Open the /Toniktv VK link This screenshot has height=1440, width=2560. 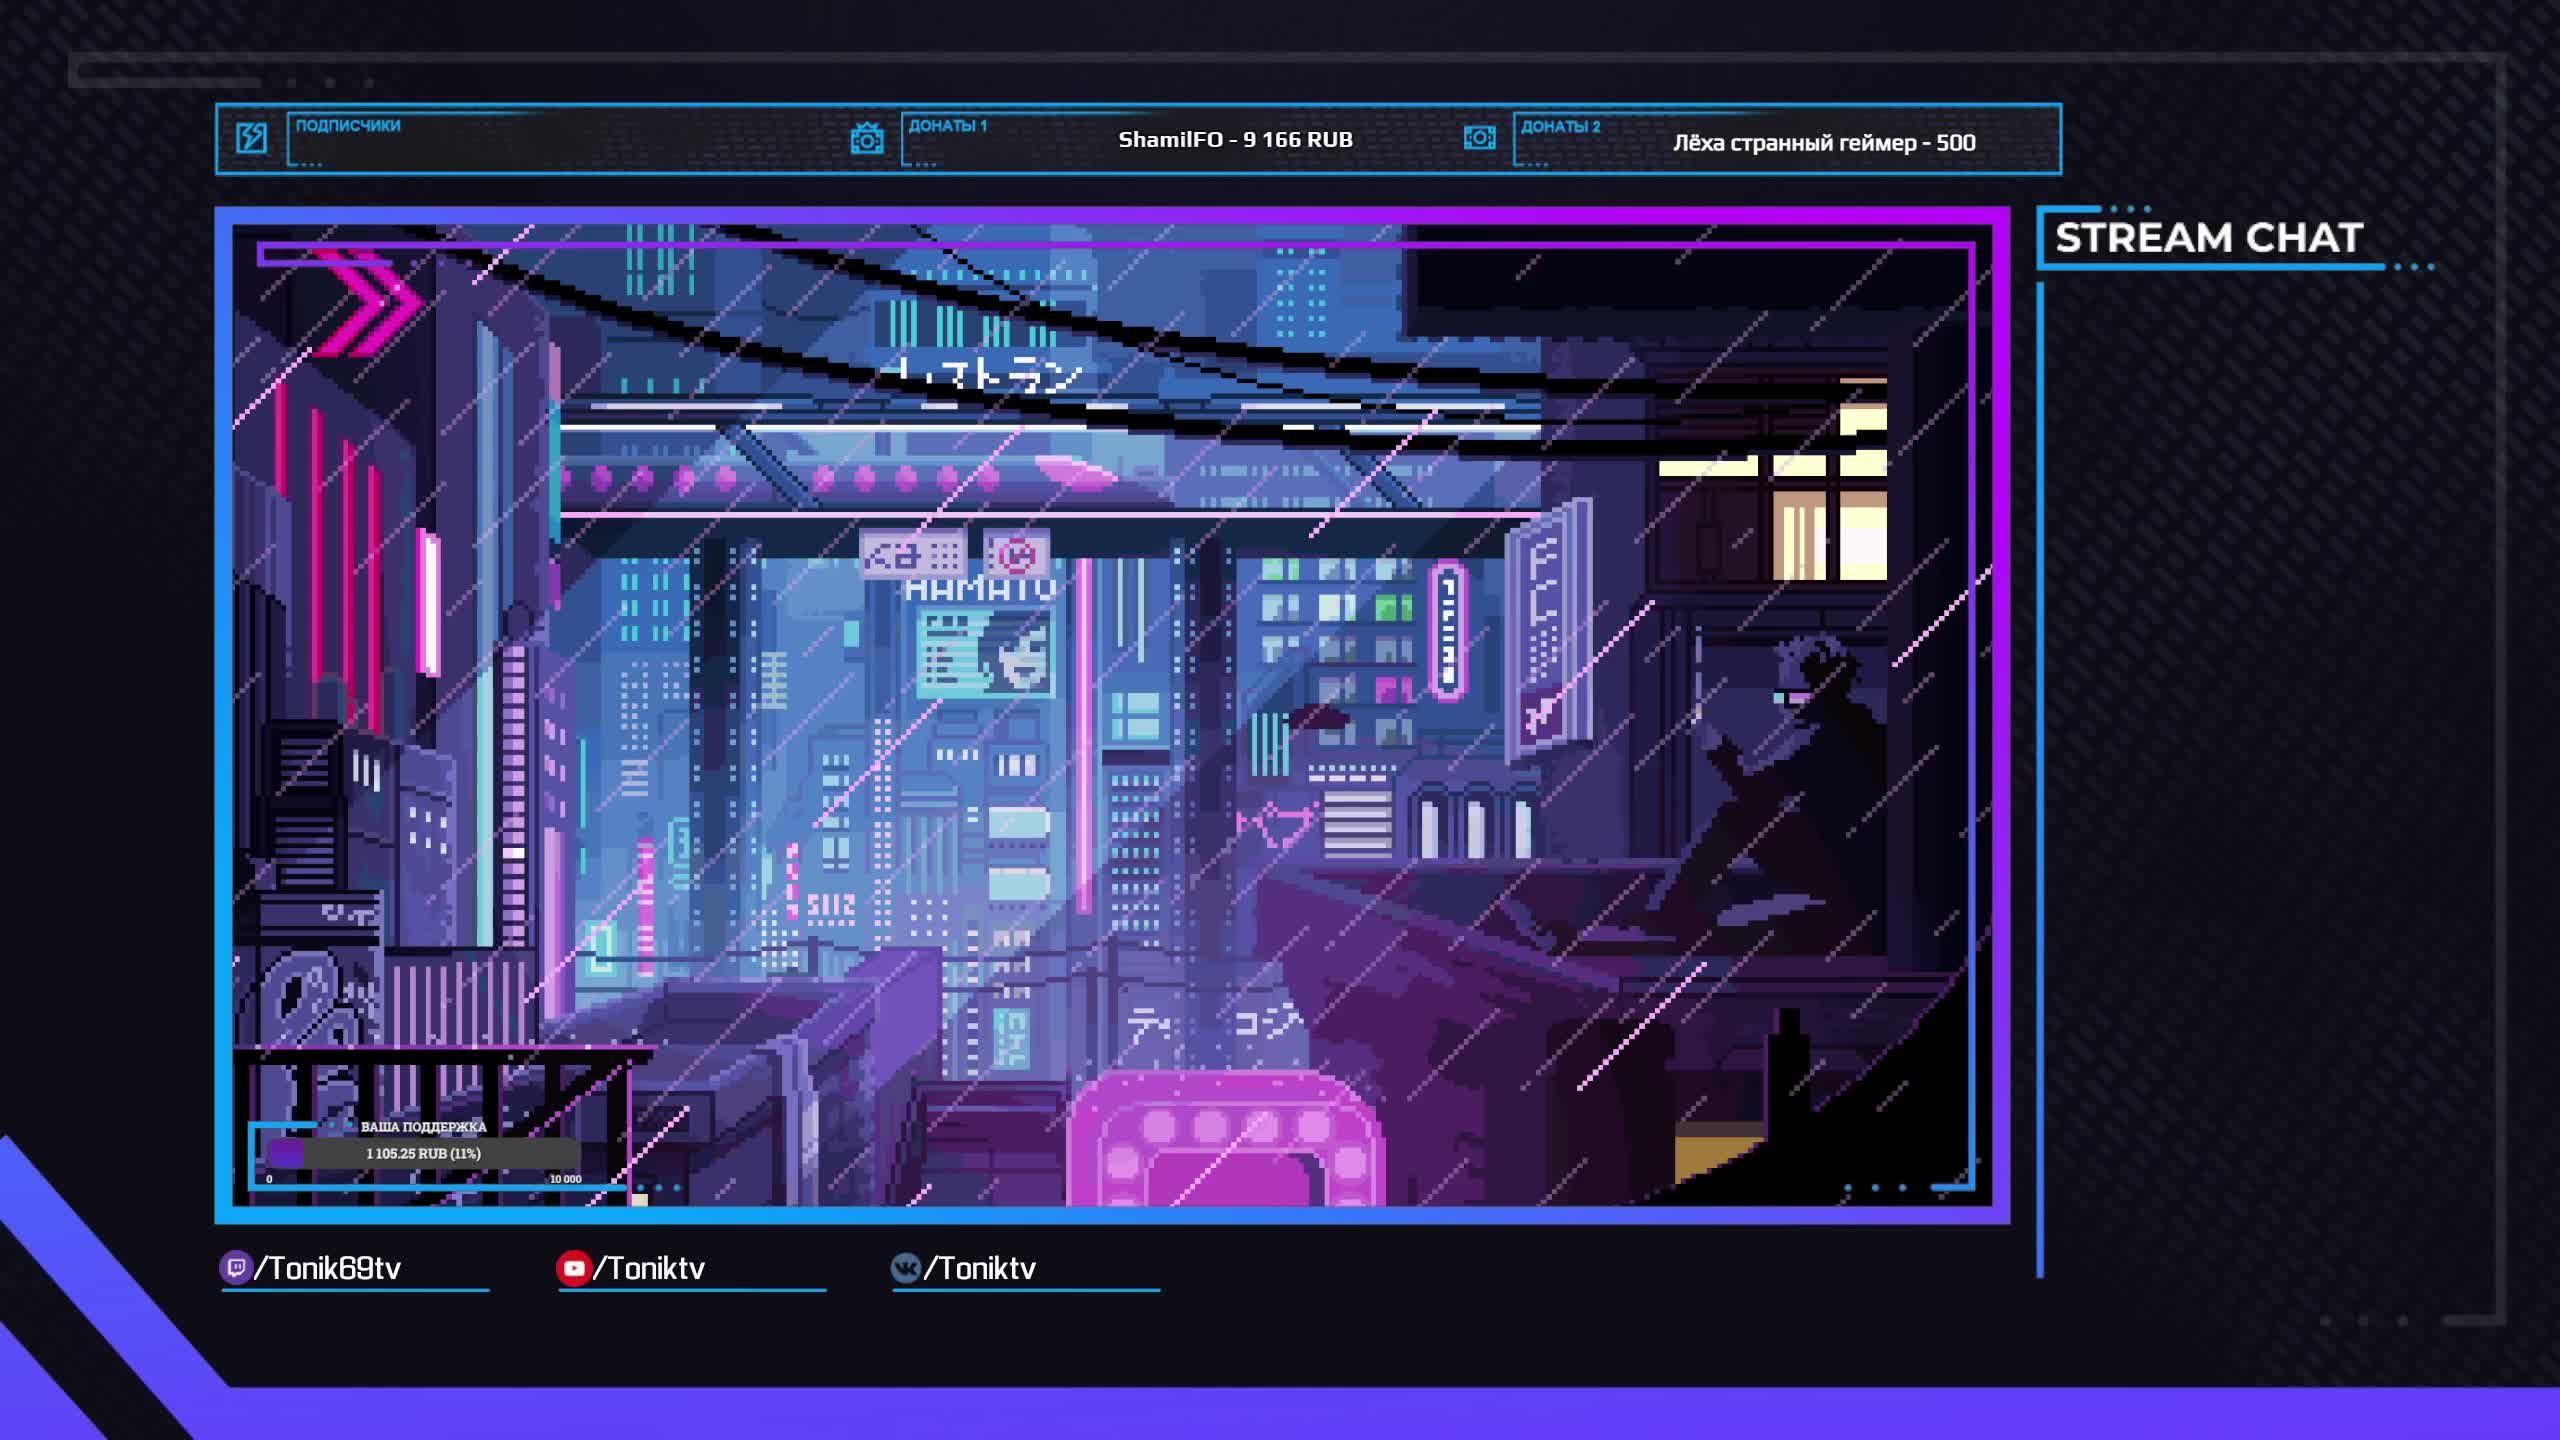pos(979,1268)
